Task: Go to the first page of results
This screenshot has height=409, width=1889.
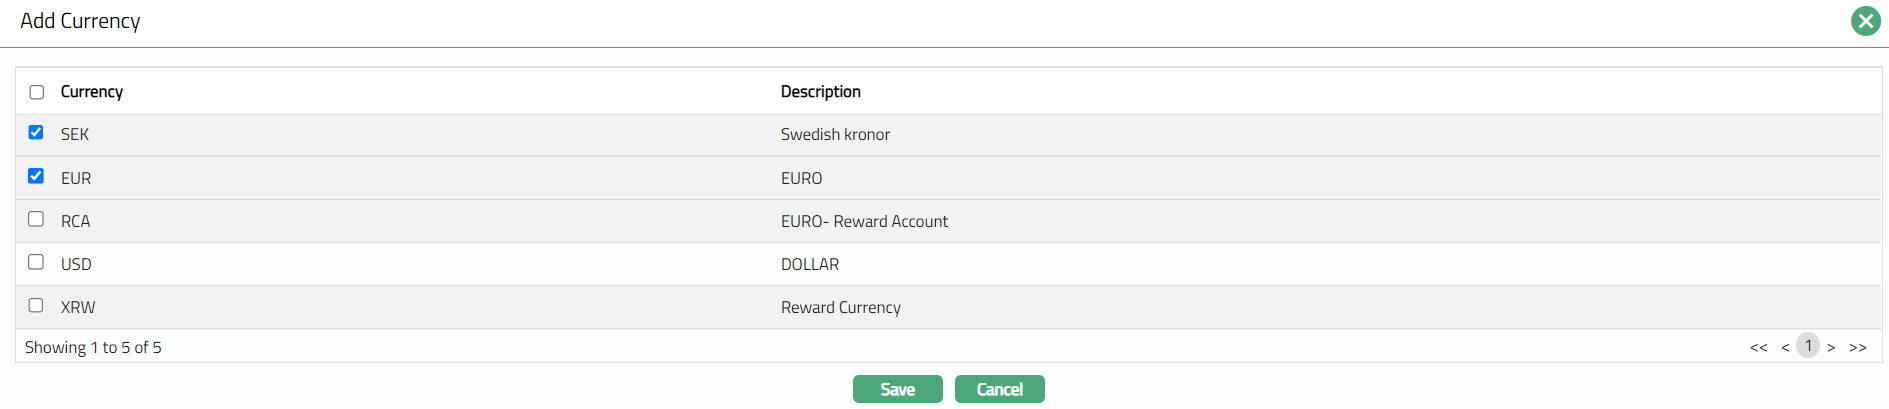Action: tap(1758, 348)
